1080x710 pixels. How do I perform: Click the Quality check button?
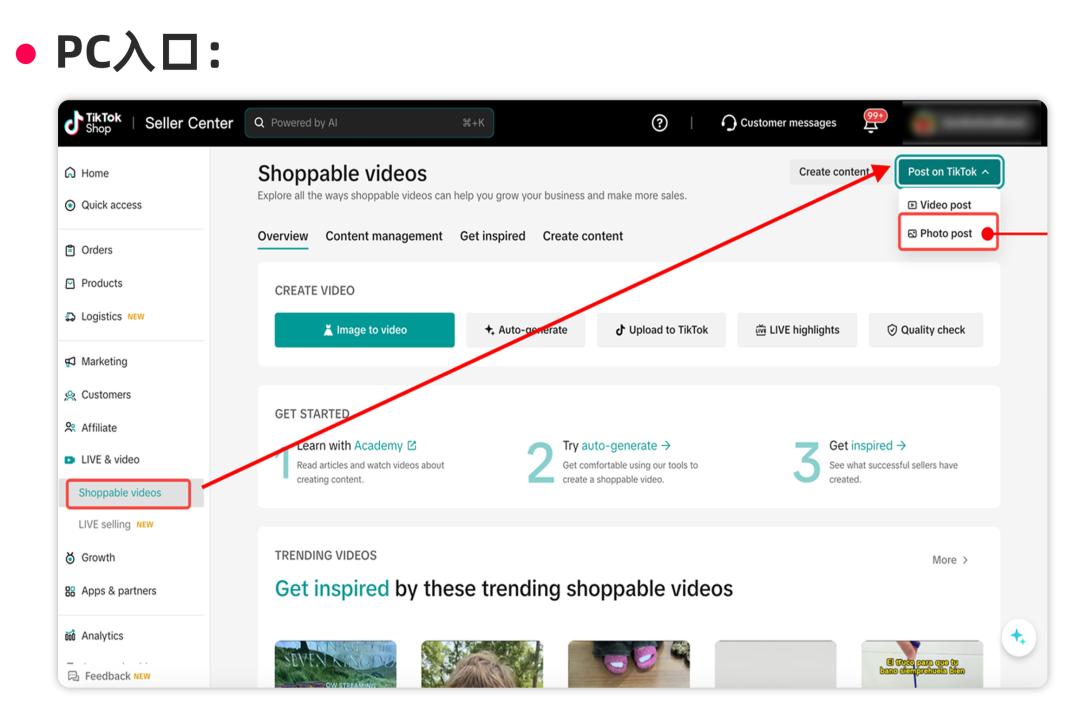925,330
